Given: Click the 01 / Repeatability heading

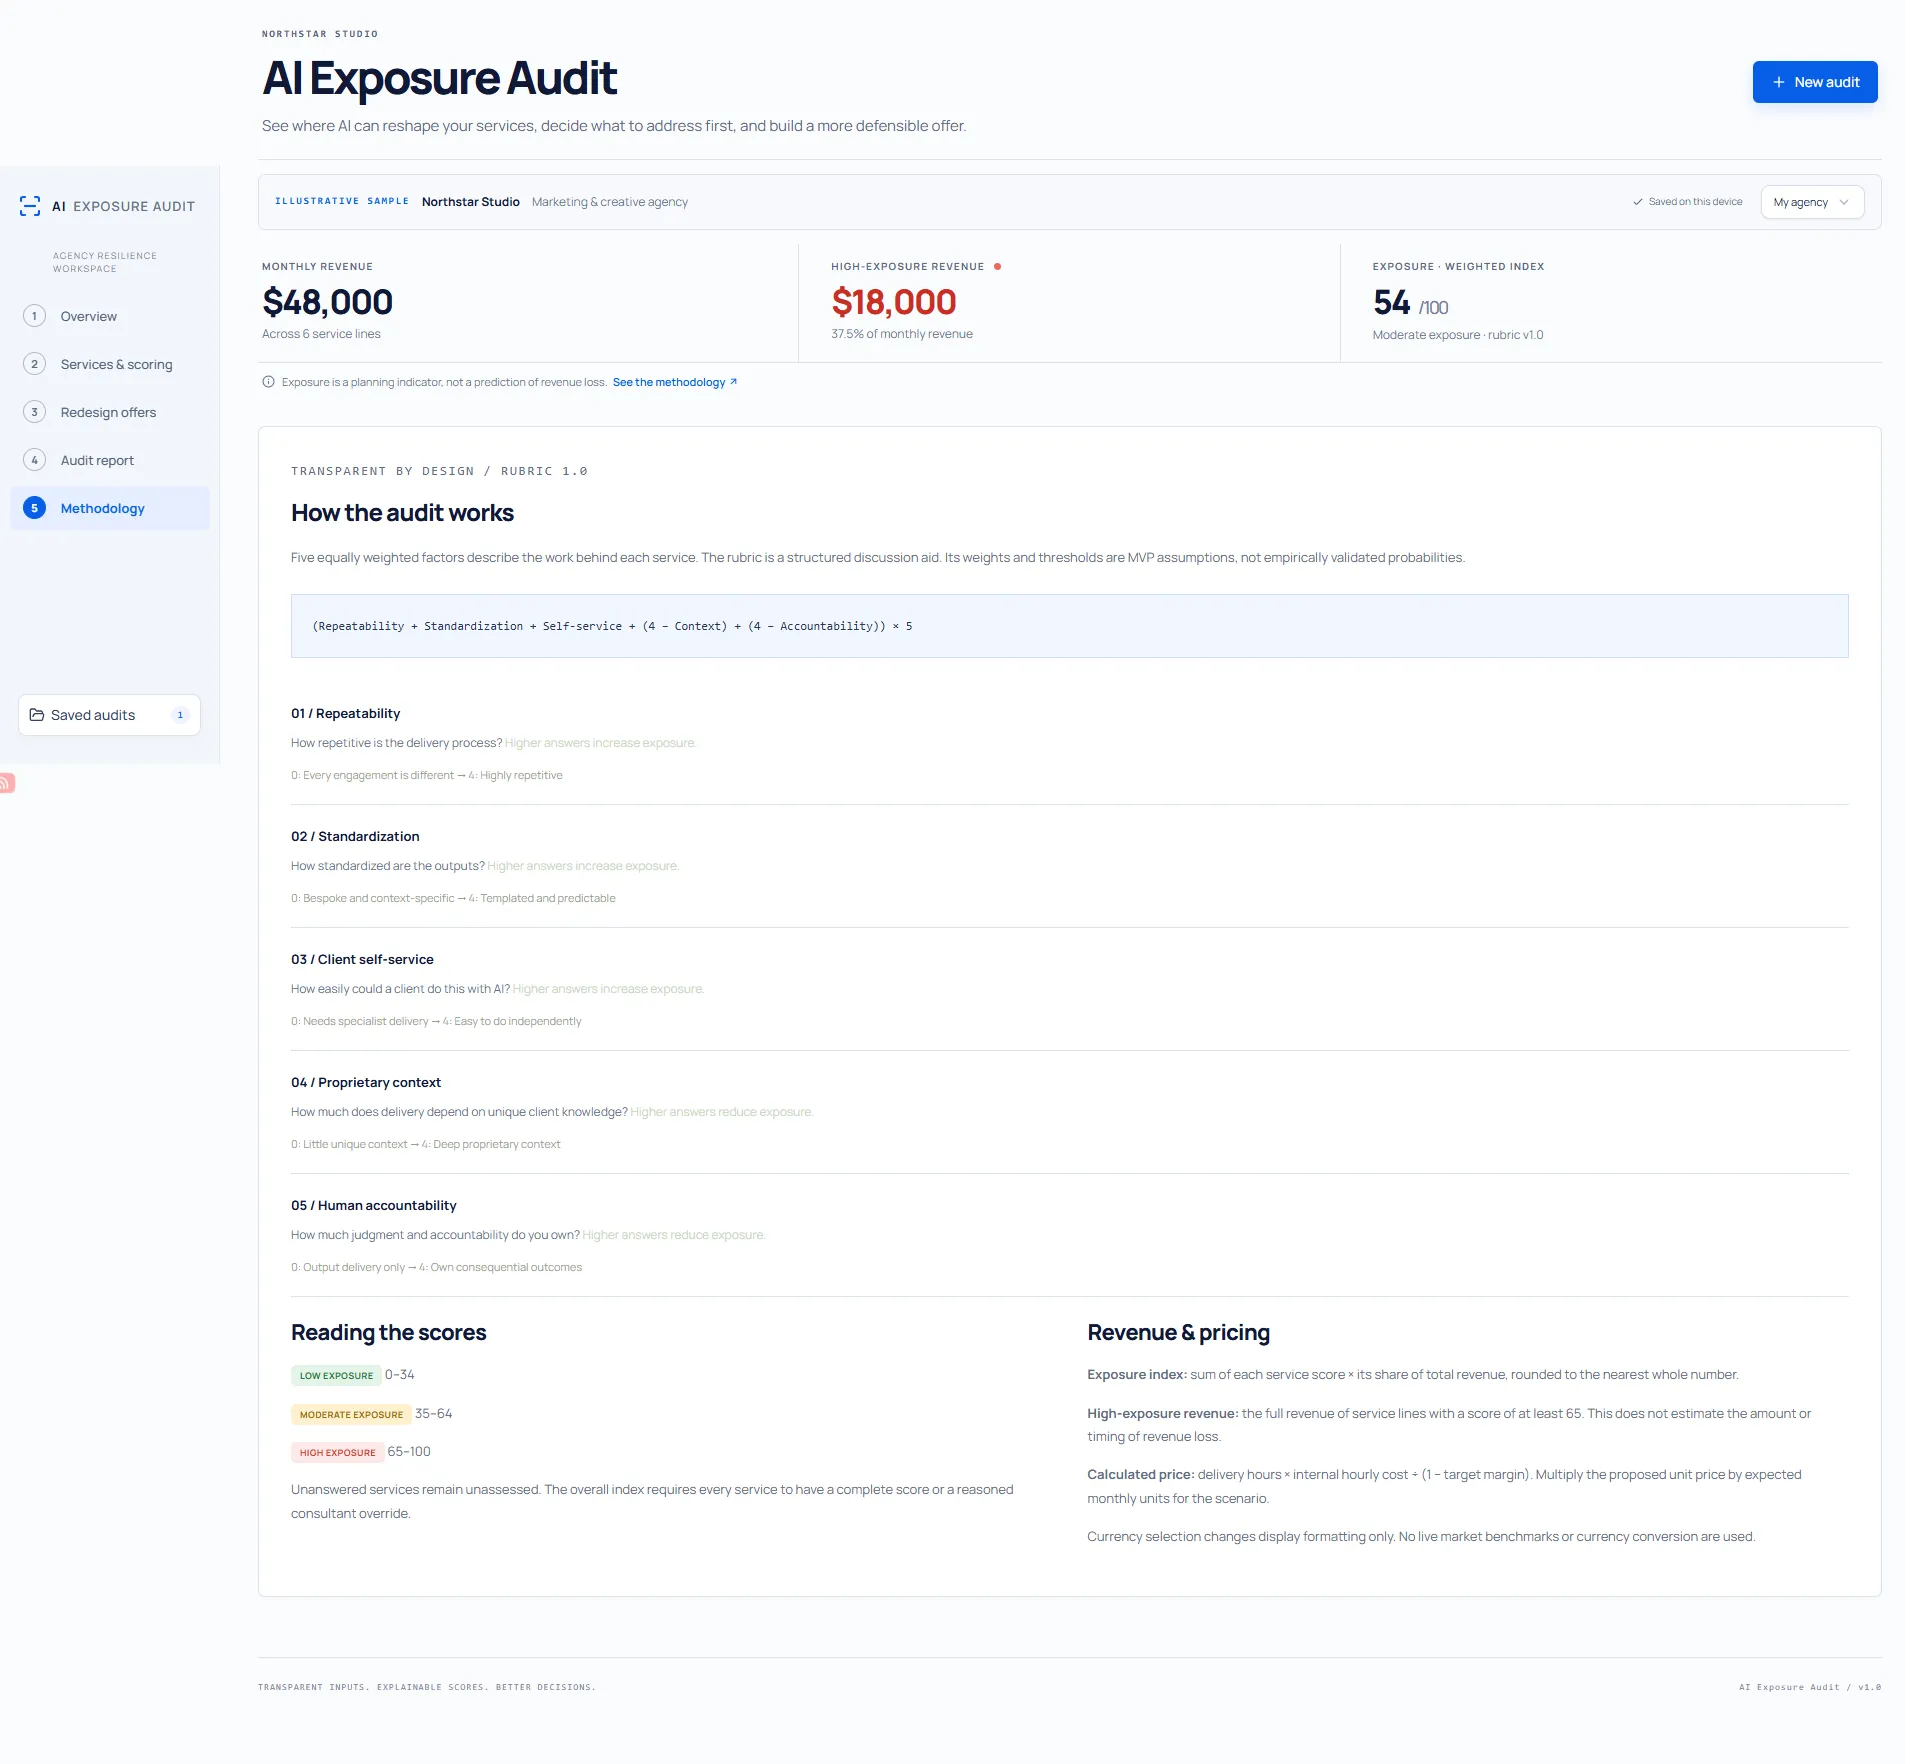Looking at the screenshot, I should tap(345, 713).
